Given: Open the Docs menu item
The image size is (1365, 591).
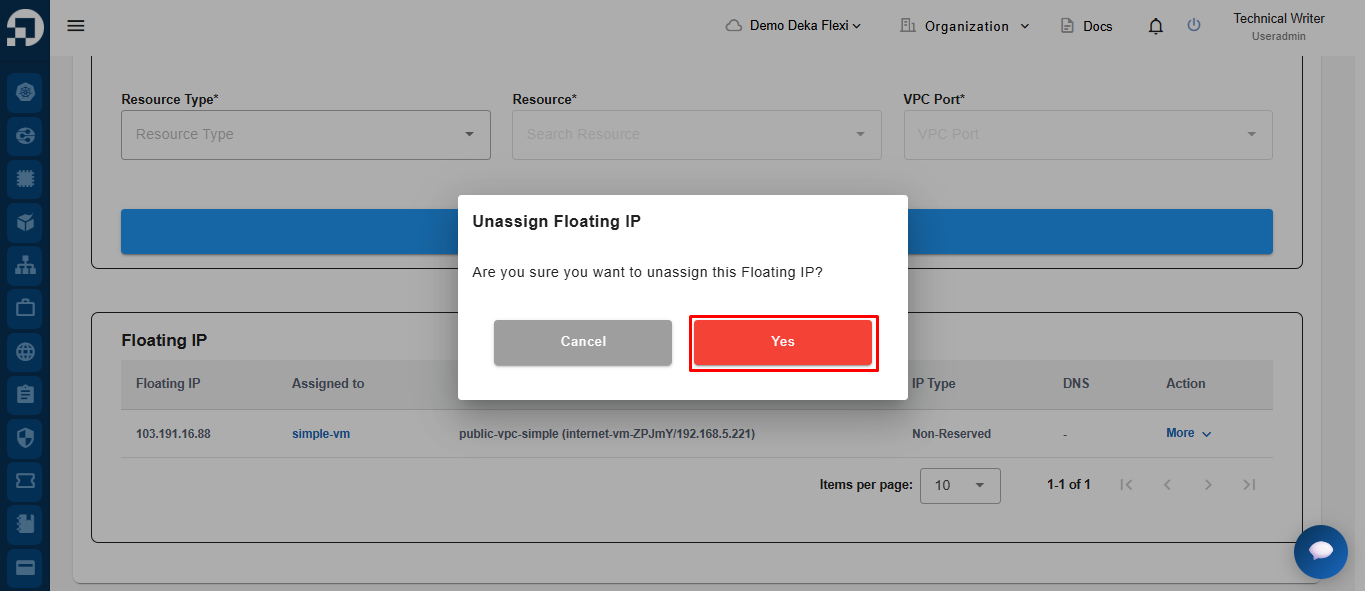Looking at the screenshot, I should [x=1086, y=26].
